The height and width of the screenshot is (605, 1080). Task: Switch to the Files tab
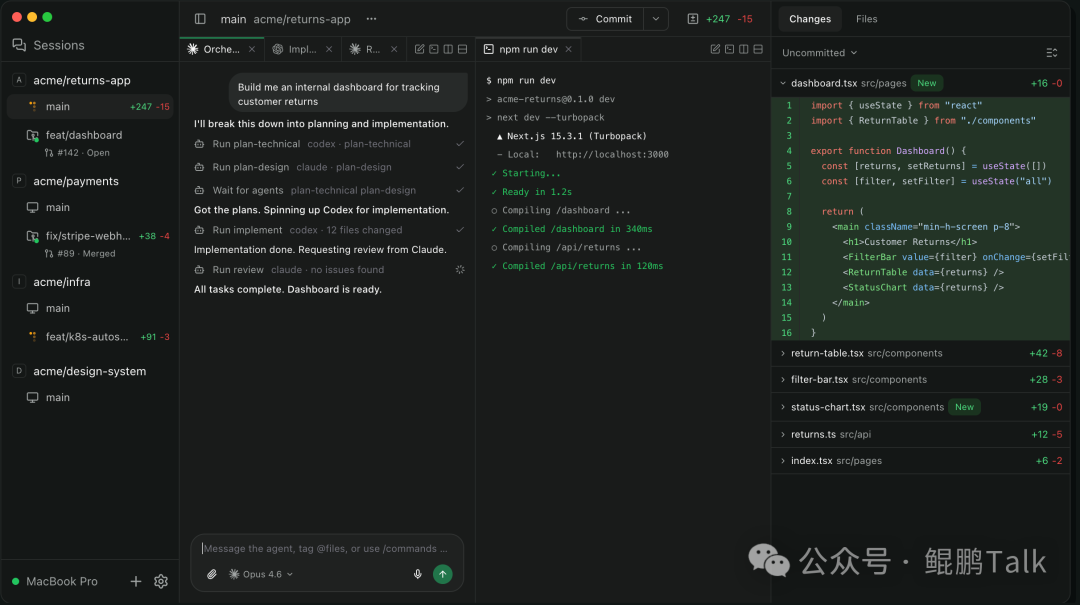866,19
